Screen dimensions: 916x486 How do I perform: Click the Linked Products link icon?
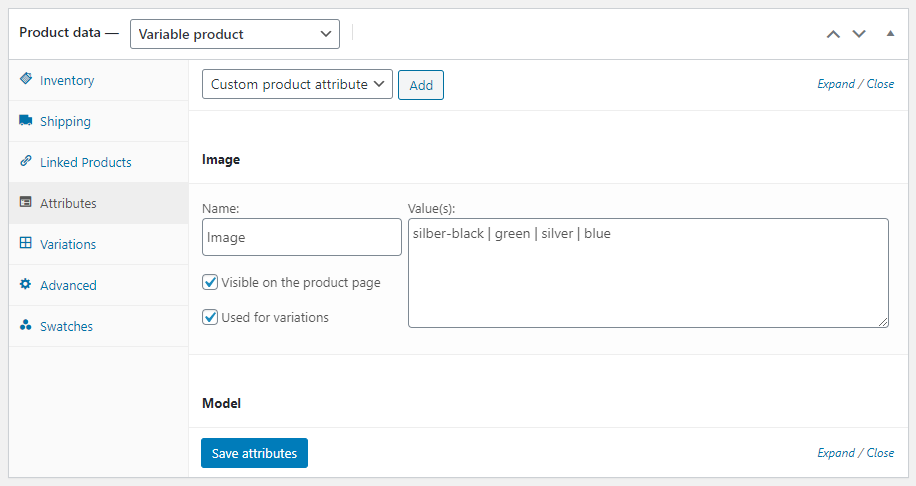26,161
